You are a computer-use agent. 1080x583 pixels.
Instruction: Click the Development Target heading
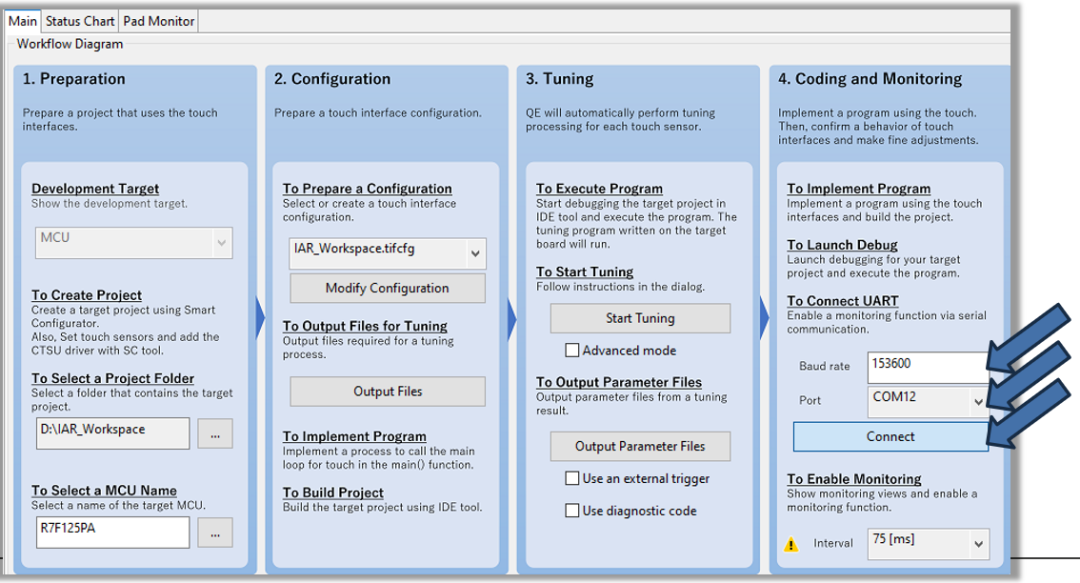pyautogui.click(x=95, y=189)
